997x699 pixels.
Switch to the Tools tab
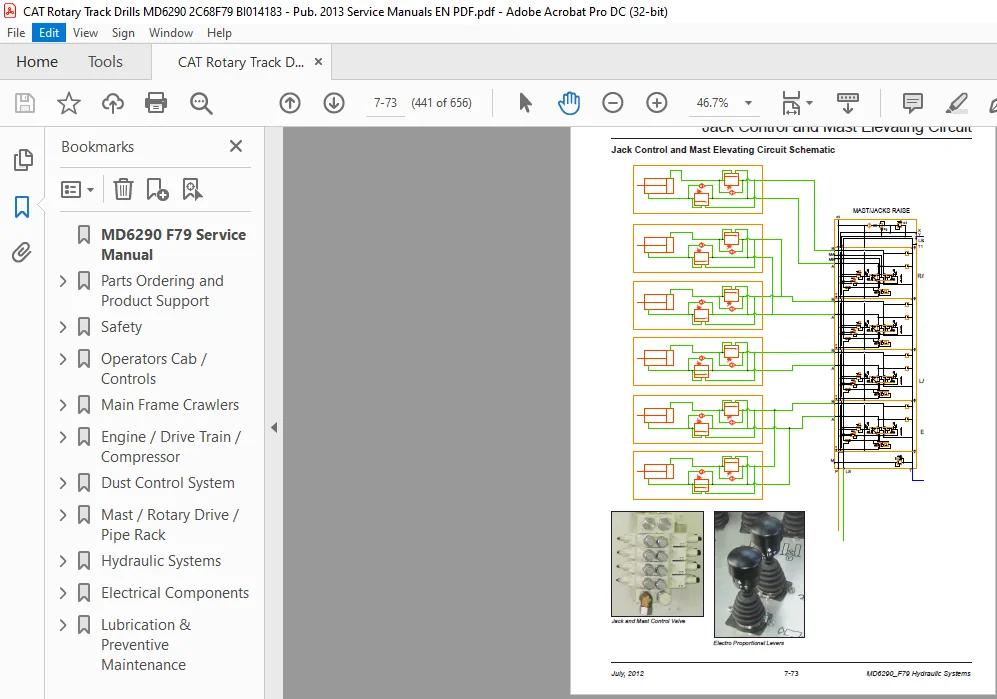pos(105,62)
